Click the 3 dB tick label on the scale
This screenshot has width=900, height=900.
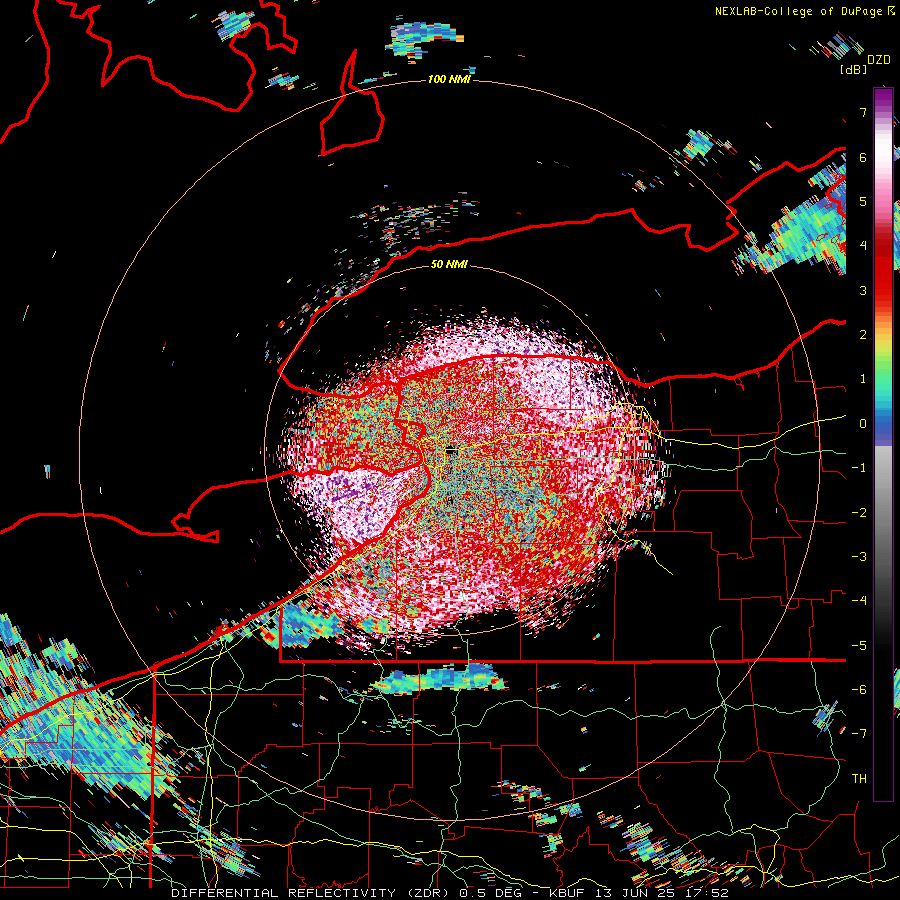coord(863,290)
